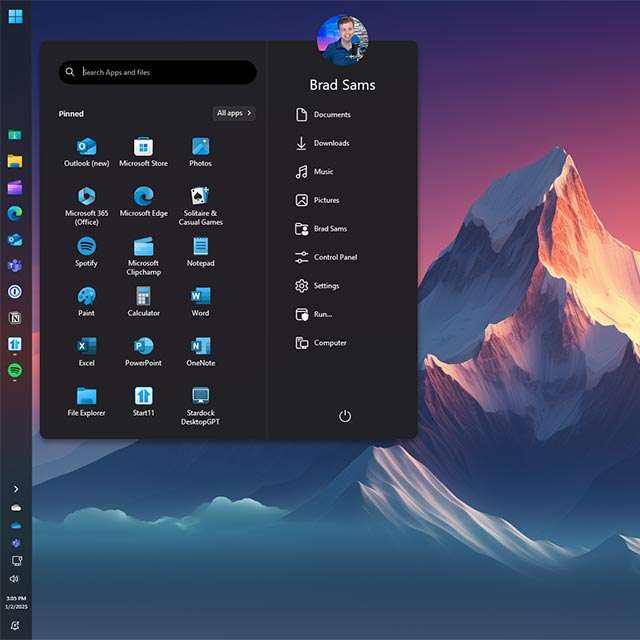Screen dimensions: 640x640
Task: Launch PowerPoint from pinned apps
Action: (143, 351)
